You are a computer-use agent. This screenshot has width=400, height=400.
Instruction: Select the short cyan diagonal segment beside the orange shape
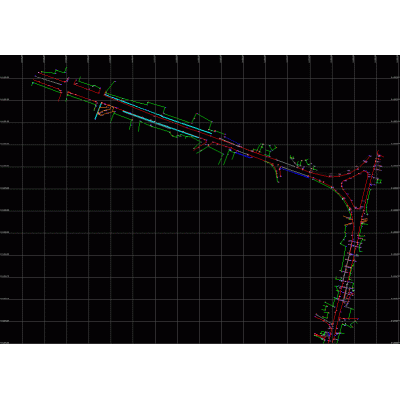click(97, 111)
